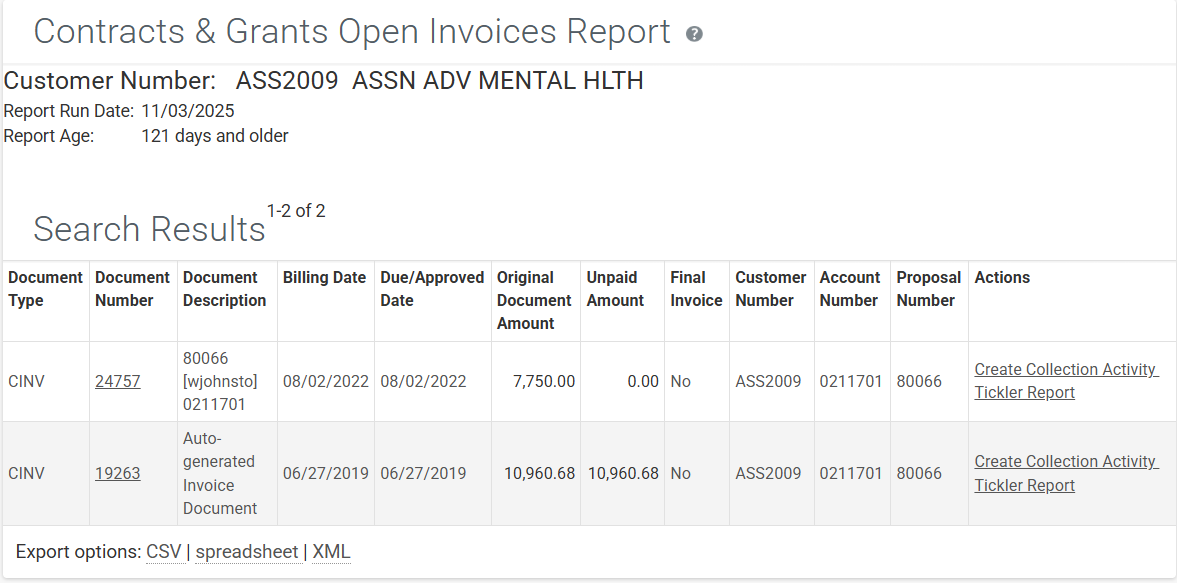Open document number 24757
1177x583 pixels.
pyautogui.click(x=117, y=381)
